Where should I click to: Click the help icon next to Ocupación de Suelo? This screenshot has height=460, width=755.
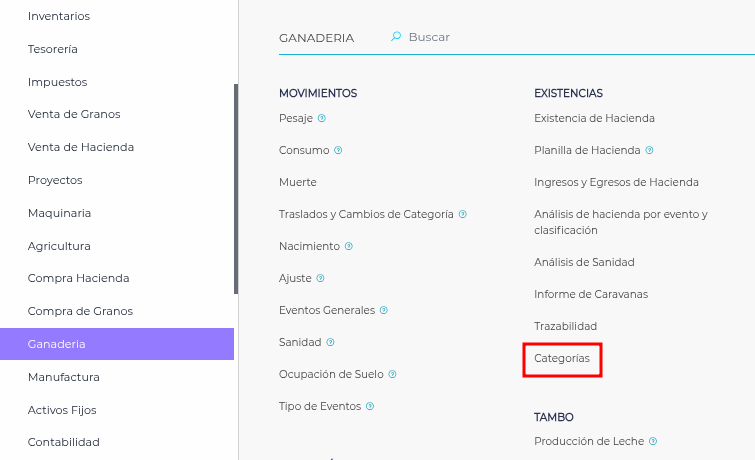(x=393, y=374)
